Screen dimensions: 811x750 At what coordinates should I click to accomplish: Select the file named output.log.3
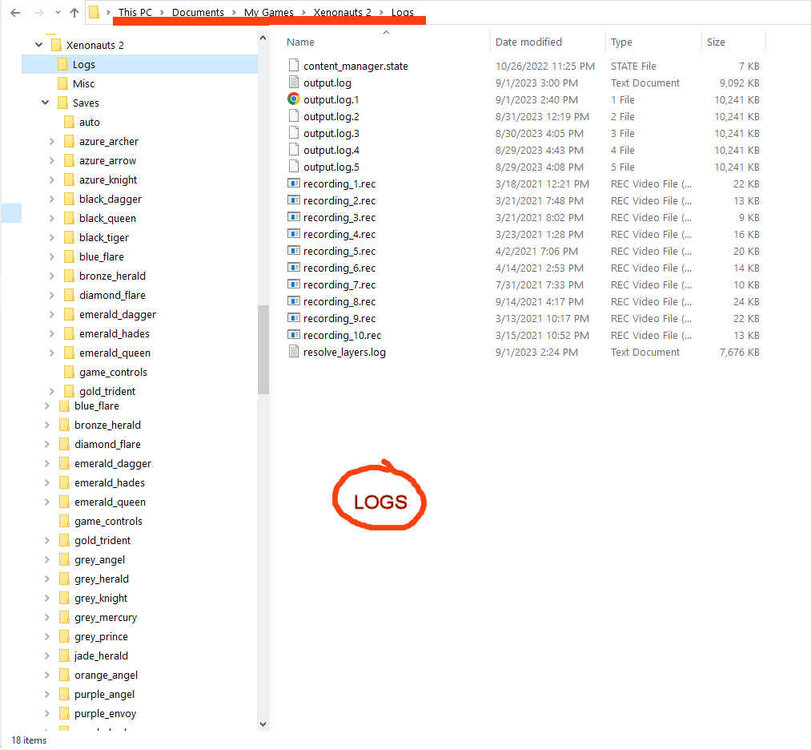(x=331, y=133)
